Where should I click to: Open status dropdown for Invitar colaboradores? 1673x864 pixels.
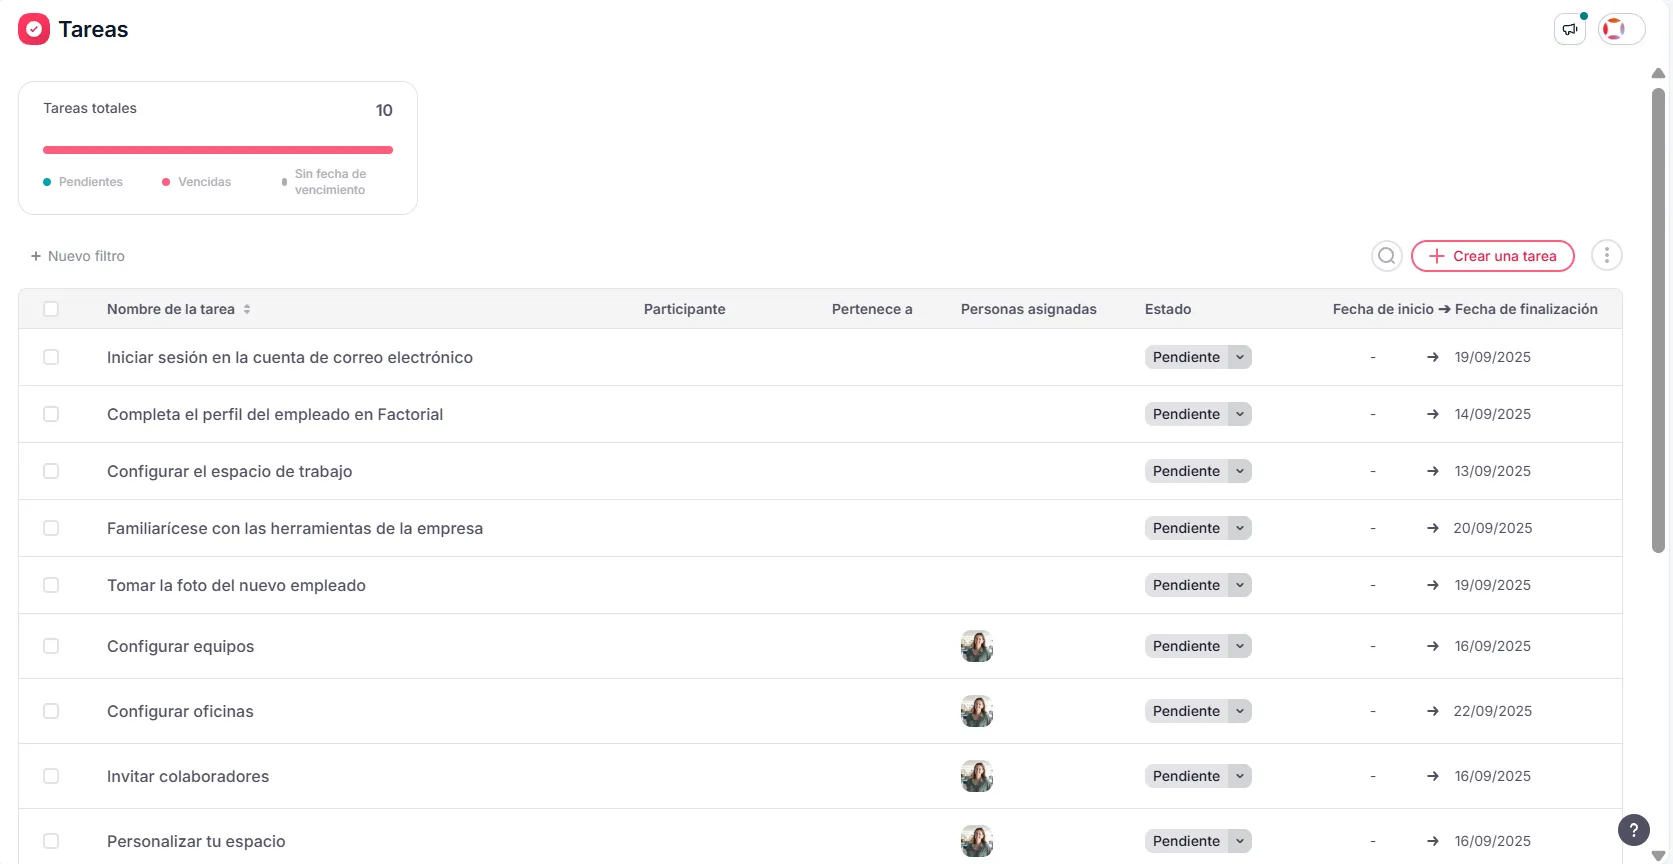[x=1240, y=776]
